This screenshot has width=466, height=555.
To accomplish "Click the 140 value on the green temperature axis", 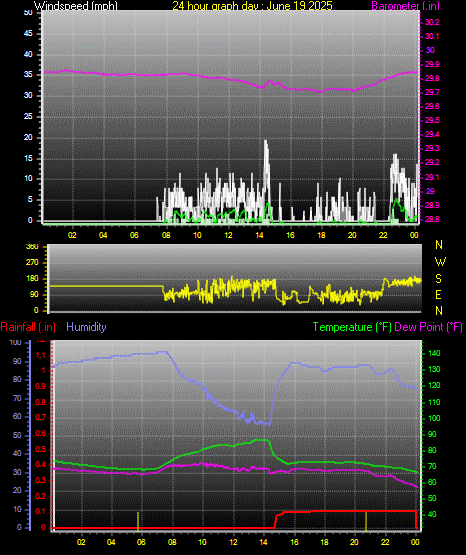I will pos(434,353).
